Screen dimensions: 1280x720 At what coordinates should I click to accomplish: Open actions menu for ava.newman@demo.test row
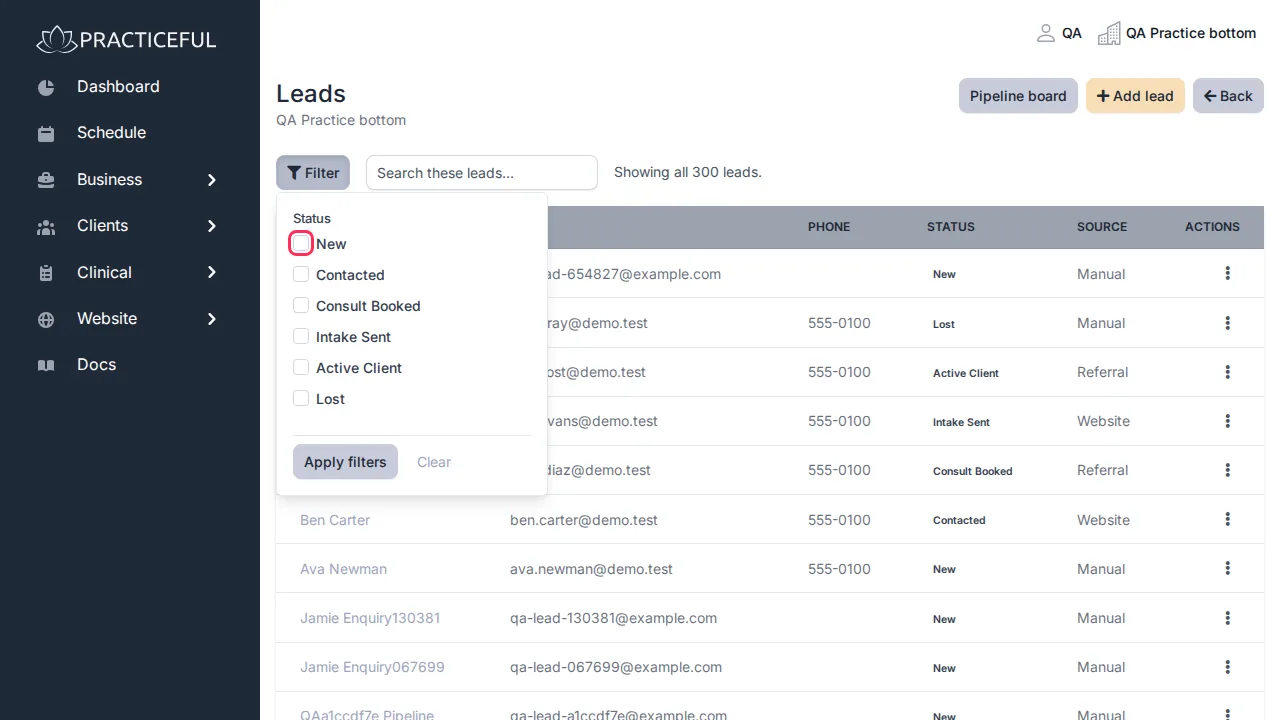point(1228,568)
